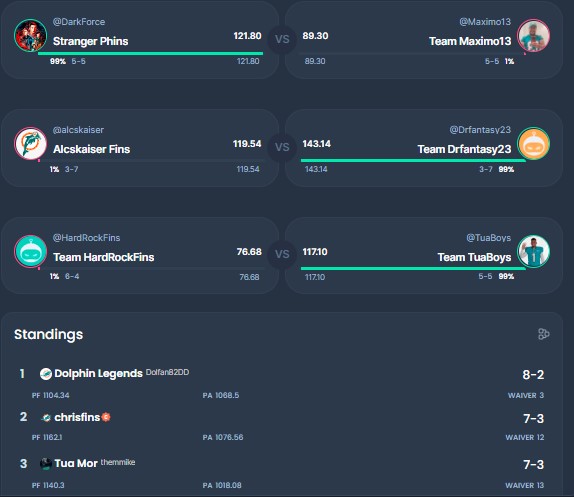Open Team Maximo13 avatar picture
The width and height of the screenshot is (574, 497).
tap(533, 36)
